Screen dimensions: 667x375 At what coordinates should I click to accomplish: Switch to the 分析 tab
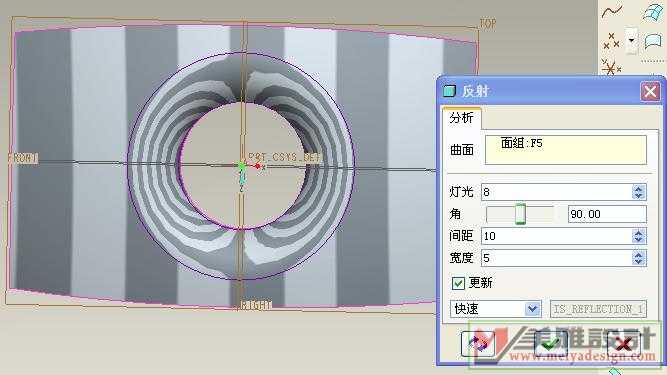pos(462,118)
